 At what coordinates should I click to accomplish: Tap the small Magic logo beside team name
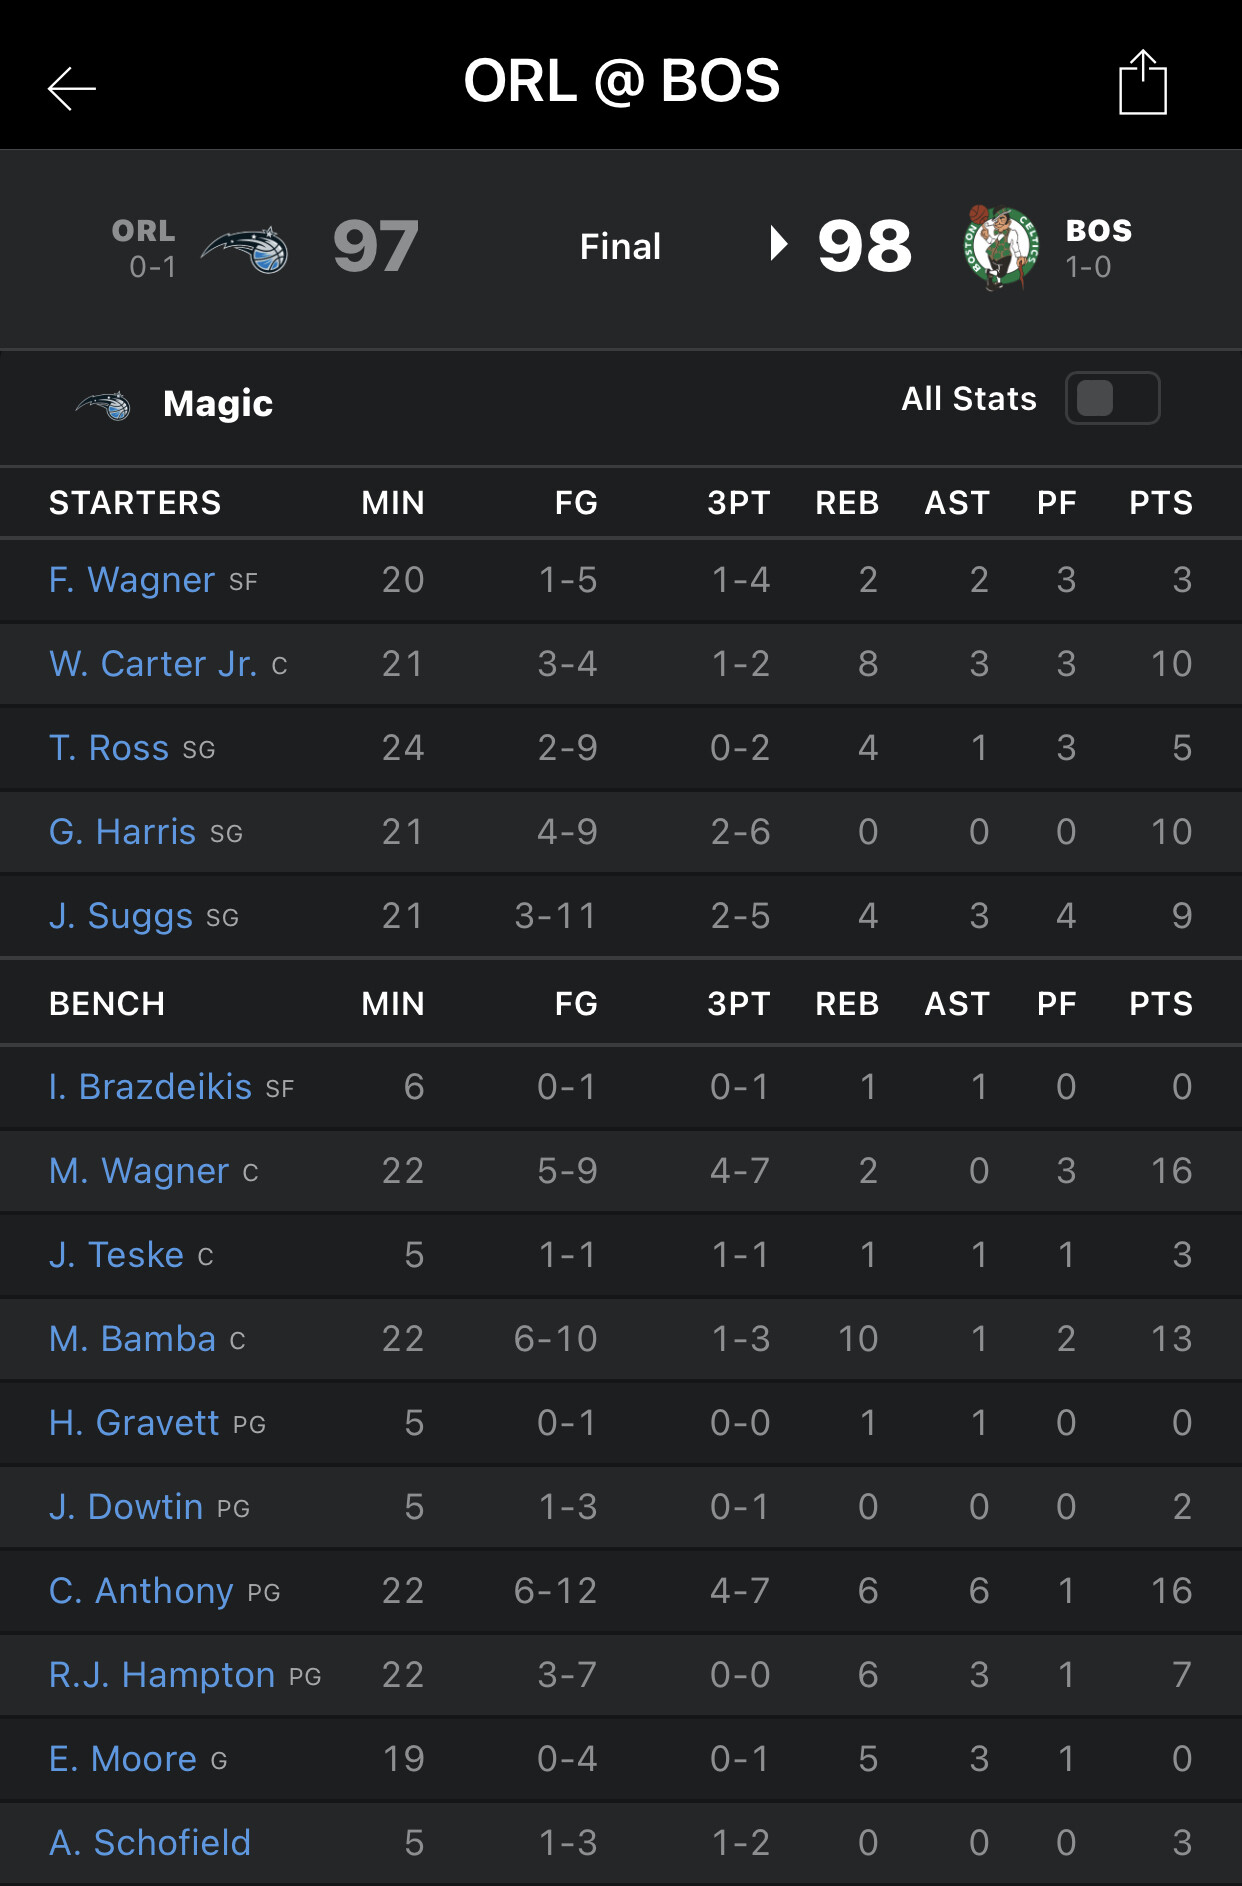[103, 405]
